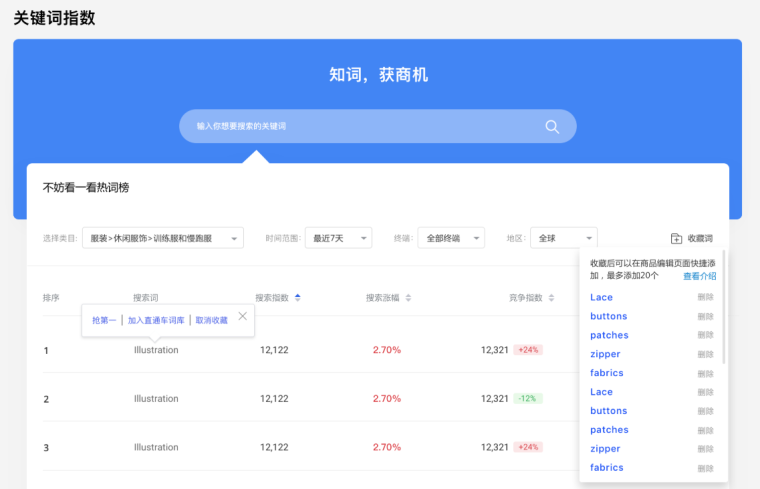Select 取消收藏 in the popup
This screenshot has height=489, width=760.
point(211,321)
